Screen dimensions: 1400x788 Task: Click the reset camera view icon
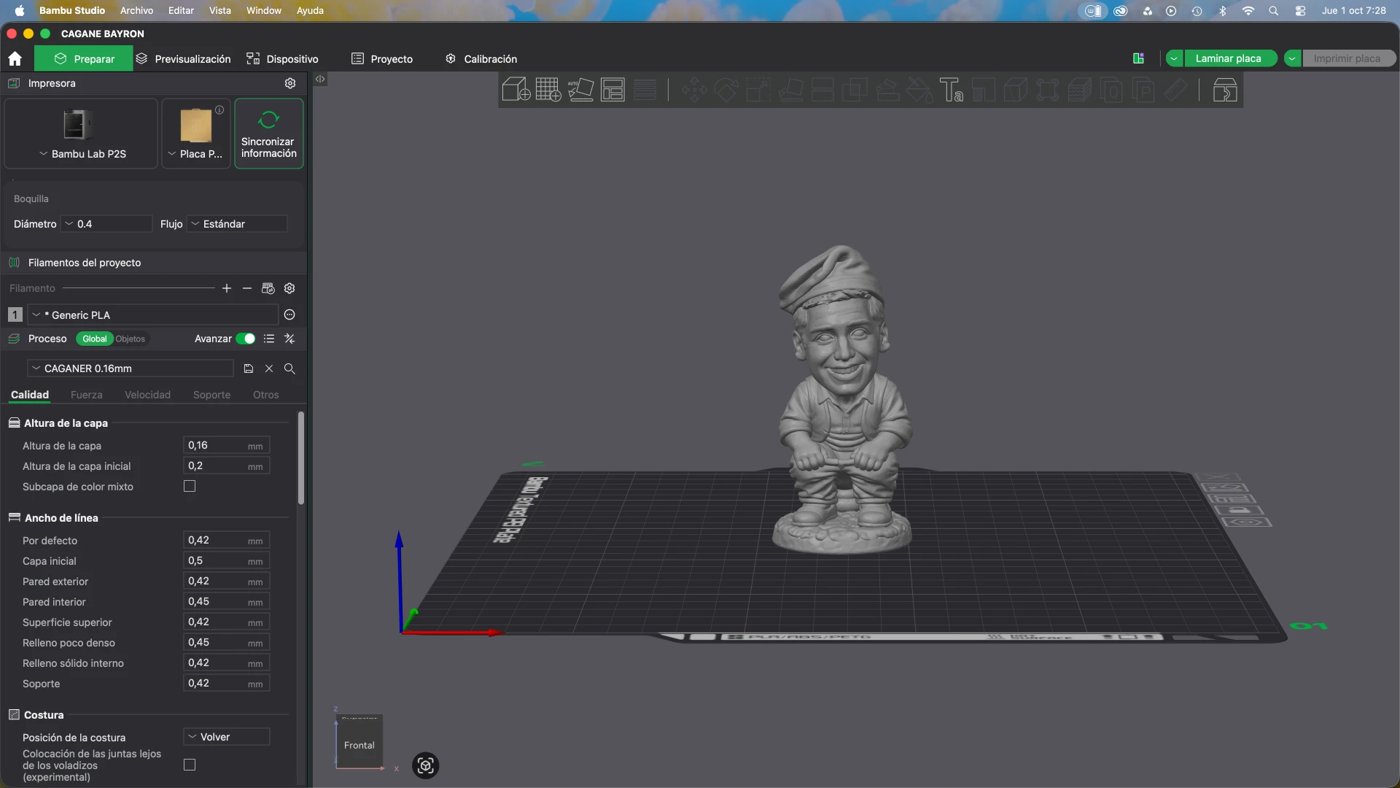pyautogui.click(x=425, y=766)
